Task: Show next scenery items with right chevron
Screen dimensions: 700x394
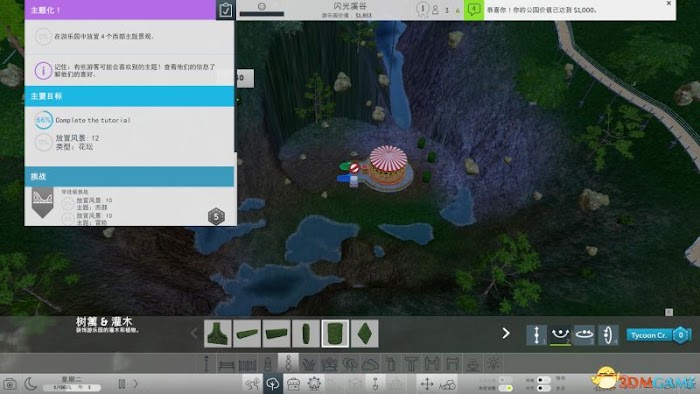Action: click(506, 333)
